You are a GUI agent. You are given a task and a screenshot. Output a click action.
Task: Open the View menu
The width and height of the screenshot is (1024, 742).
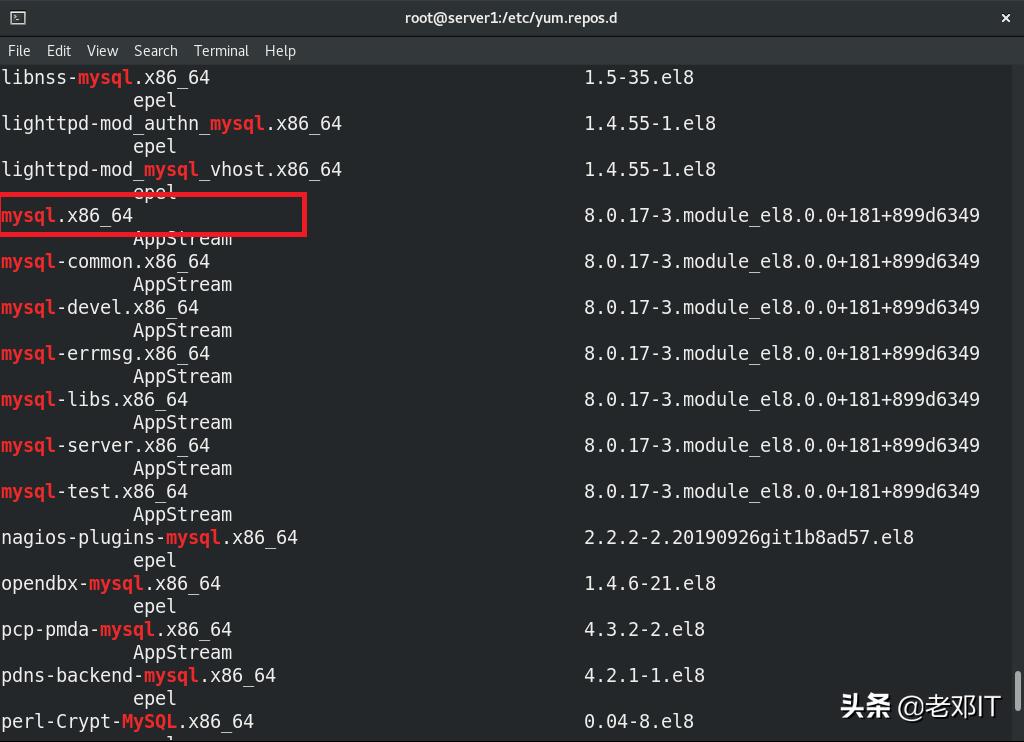click(x=102, y=51)
